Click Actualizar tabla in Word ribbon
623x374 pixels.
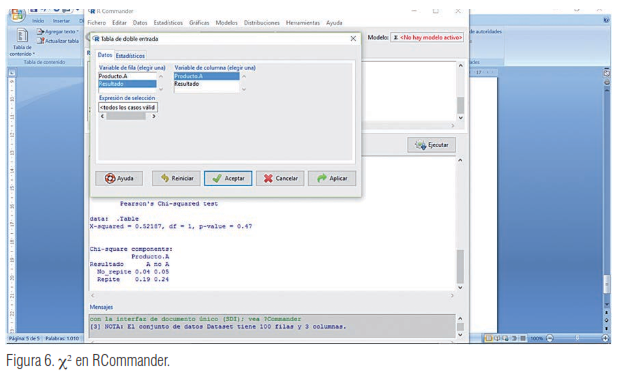point(58,41)
